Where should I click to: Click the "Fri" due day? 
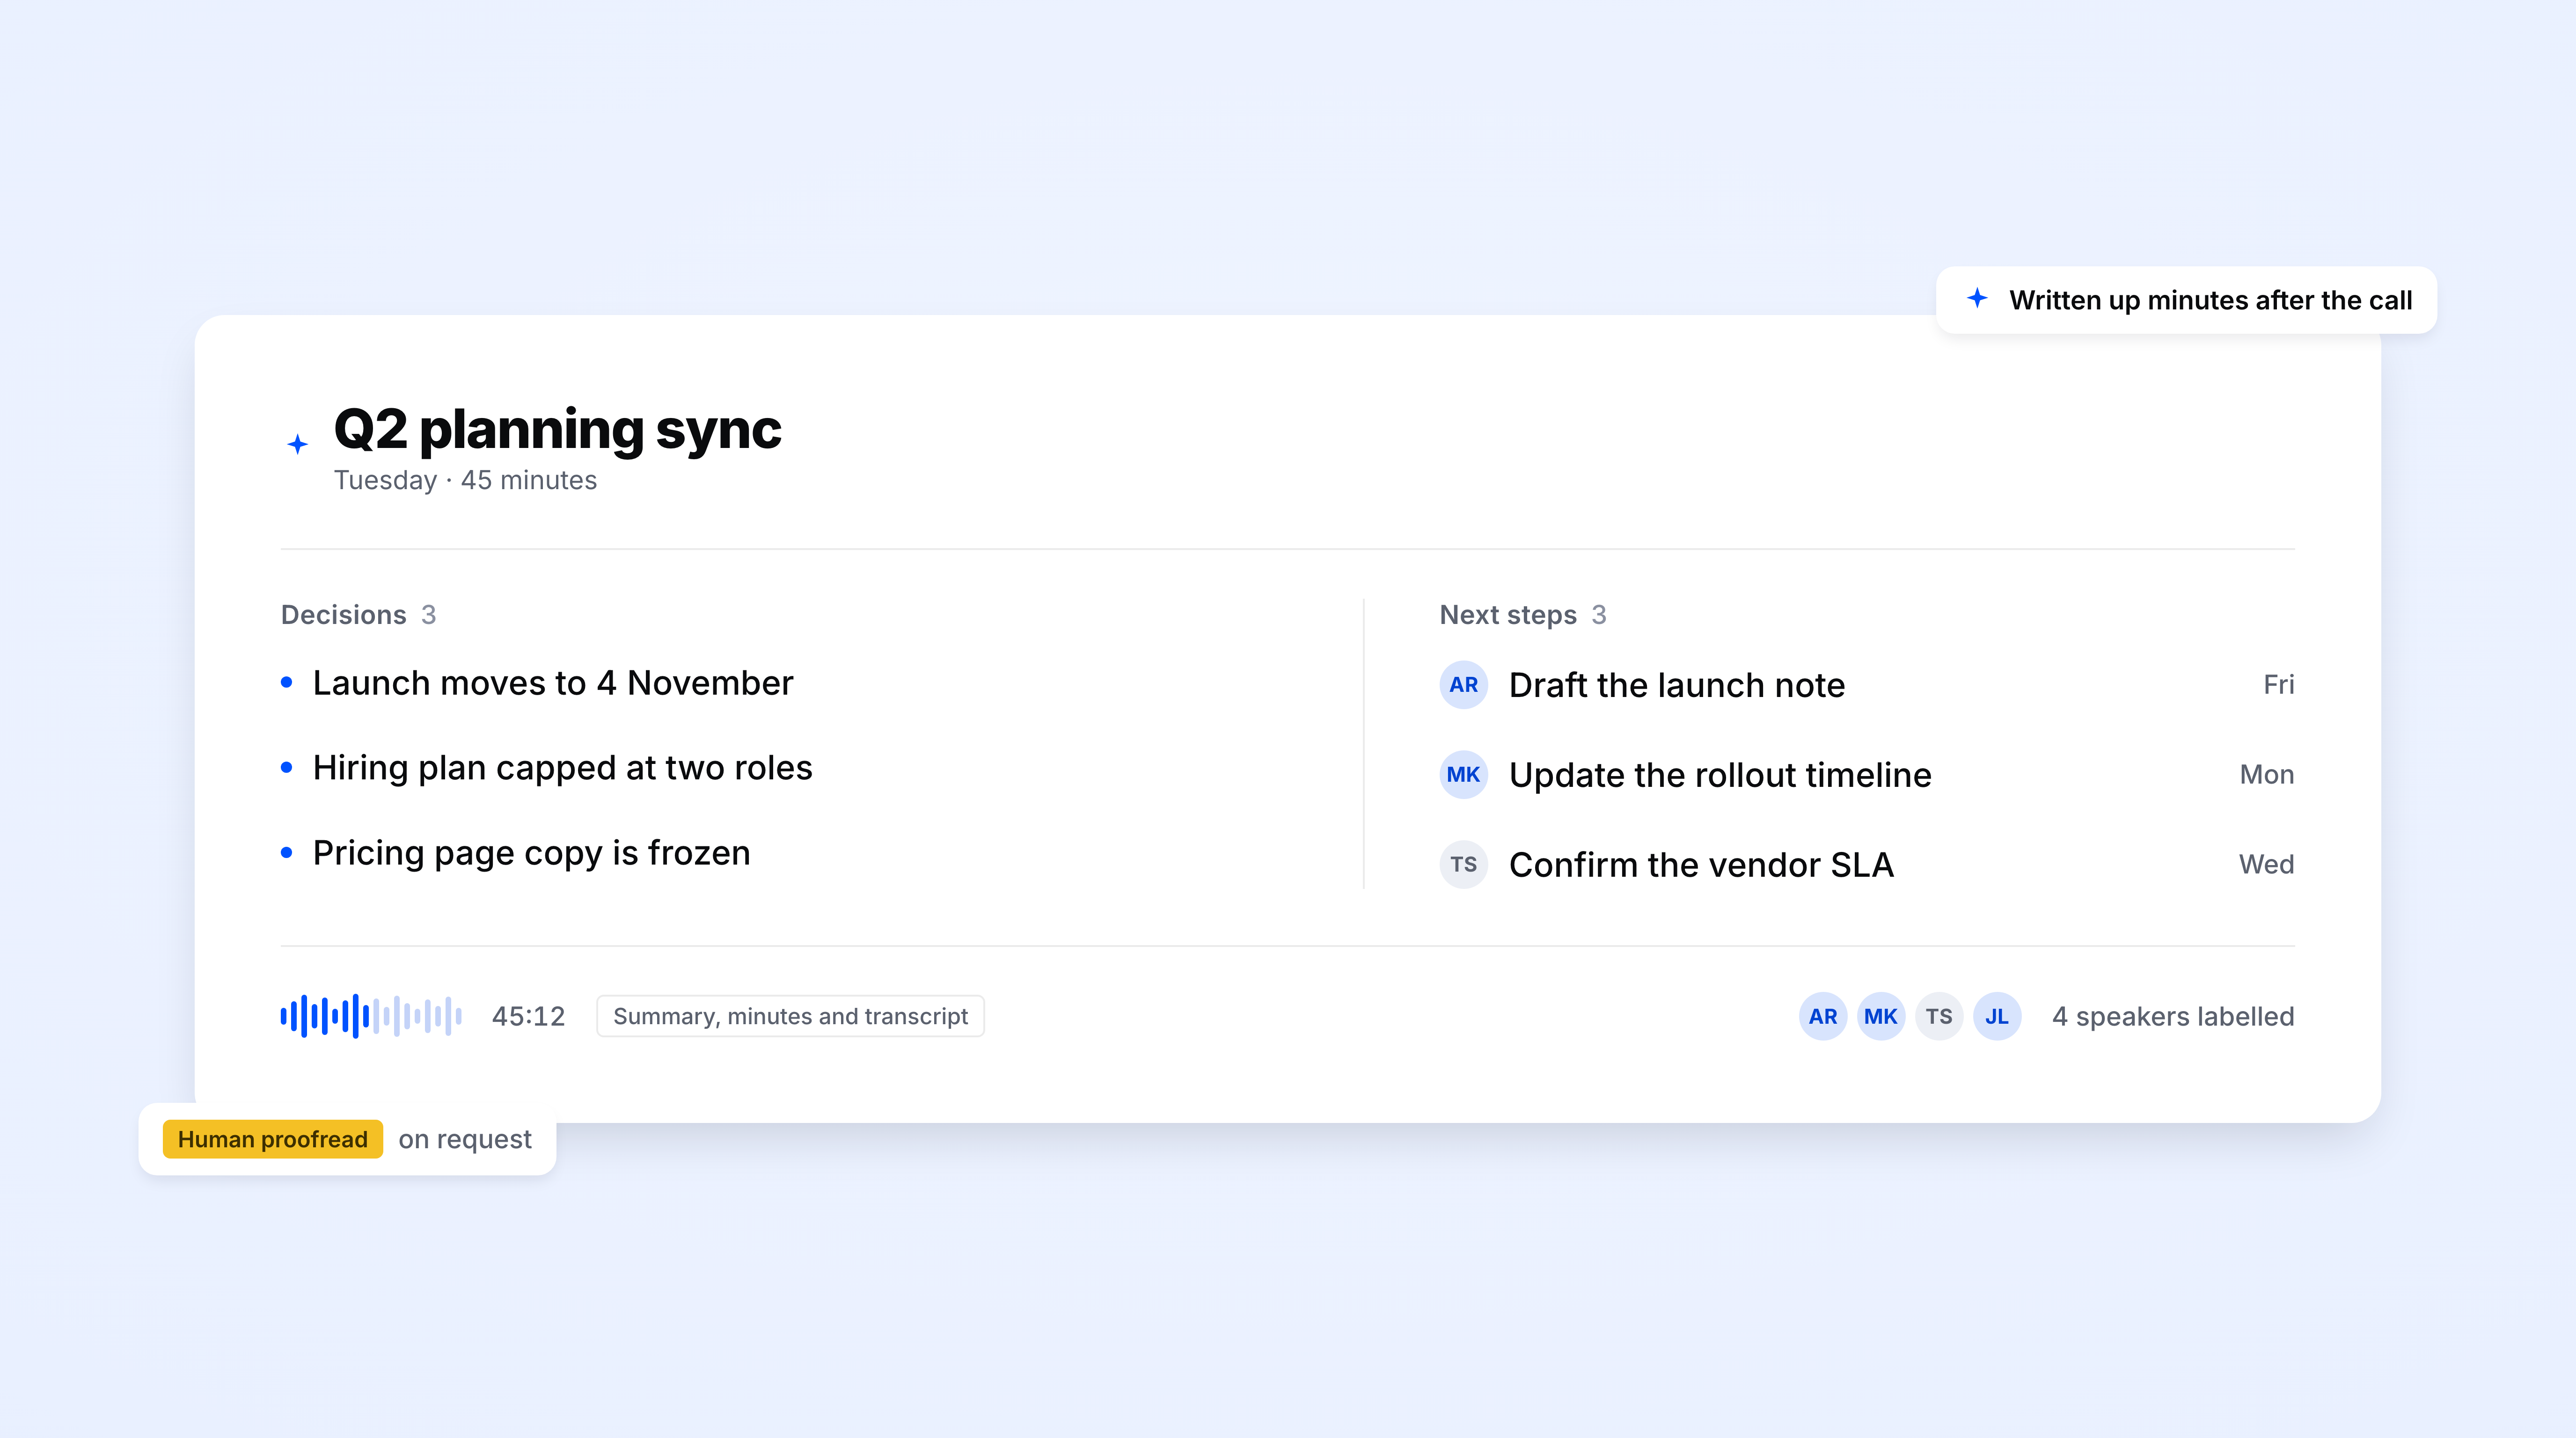(x=2279, y=685)
